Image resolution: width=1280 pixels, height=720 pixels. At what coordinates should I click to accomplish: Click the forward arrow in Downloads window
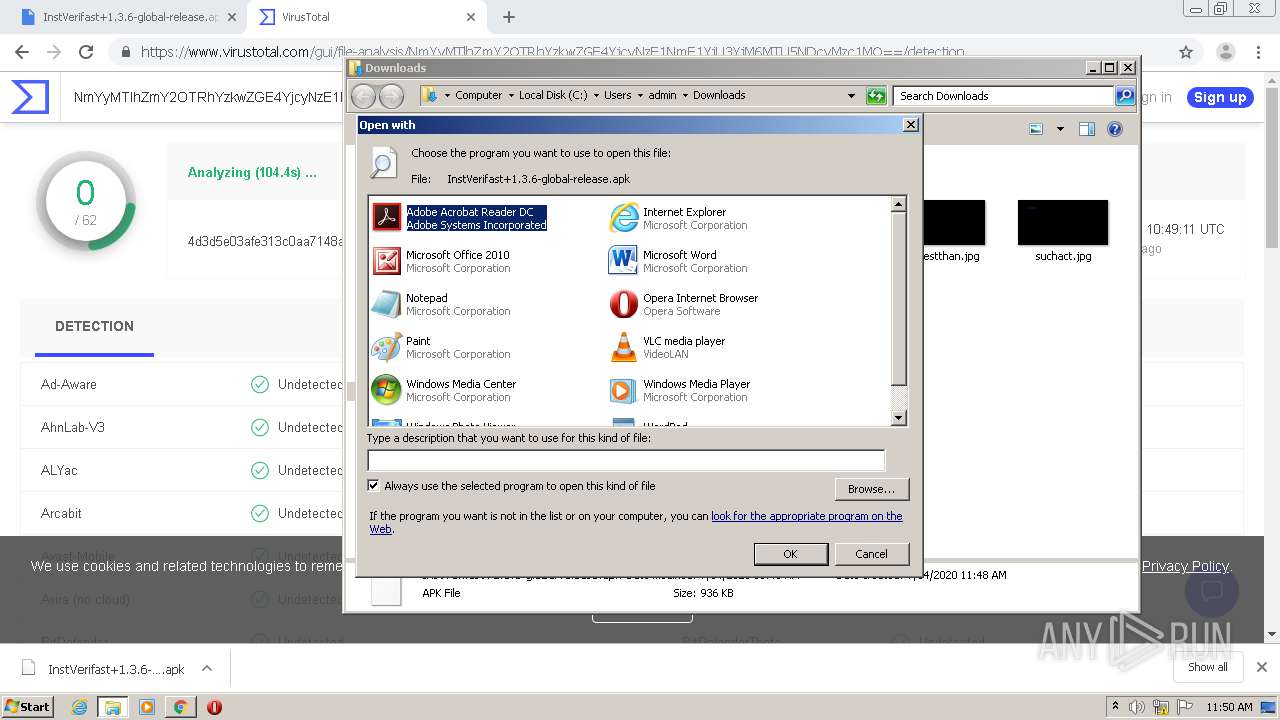point(392,96)
